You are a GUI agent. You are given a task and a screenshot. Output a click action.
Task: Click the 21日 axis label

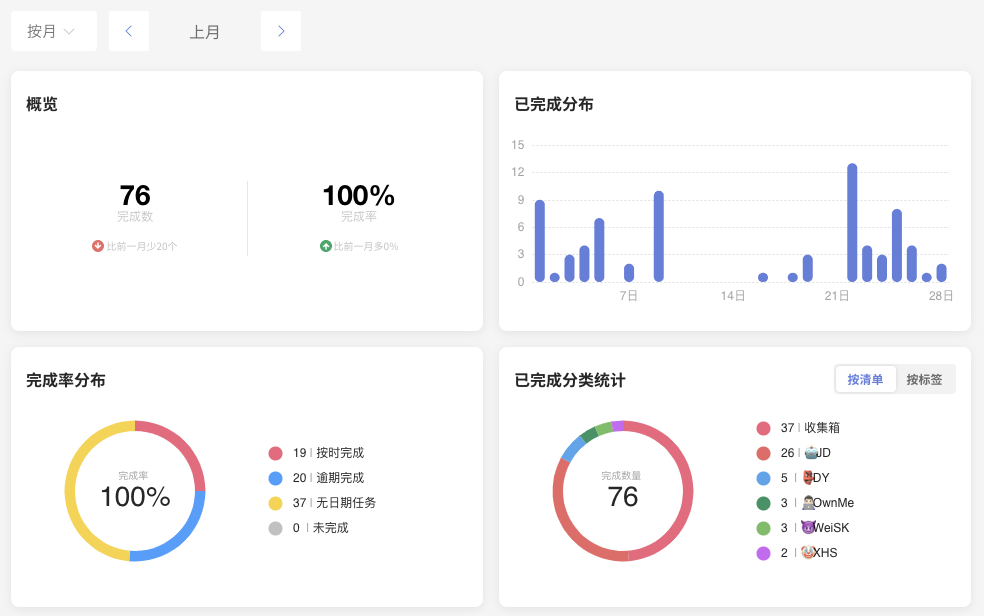click(837, 295)
